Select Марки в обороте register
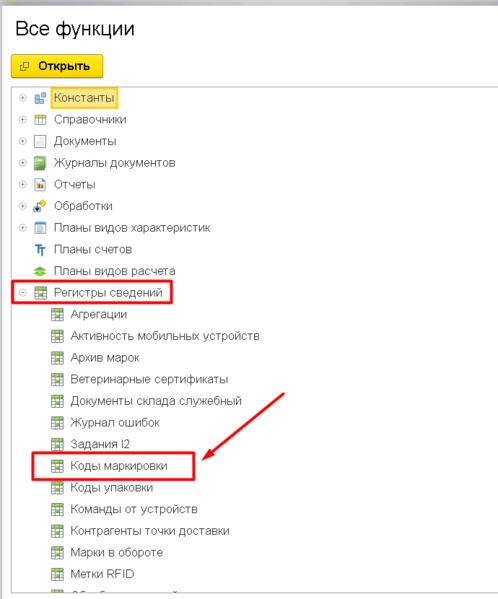The width and height of the screenshot is (498, 599). (116, 553)
